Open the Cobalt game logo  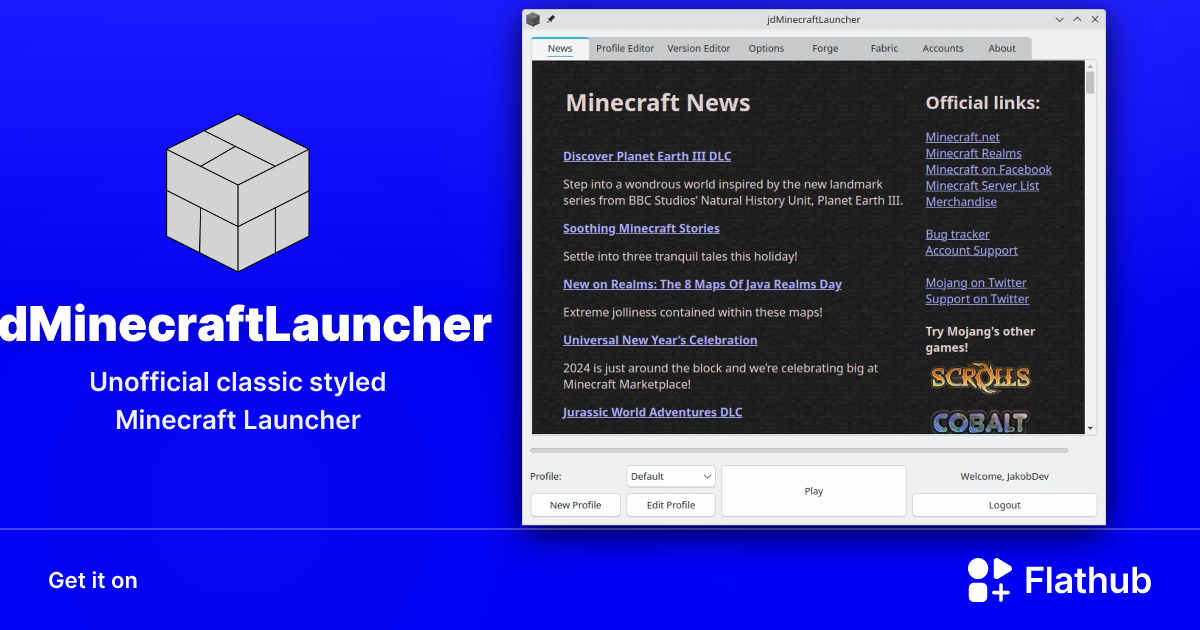pos(980,422)
